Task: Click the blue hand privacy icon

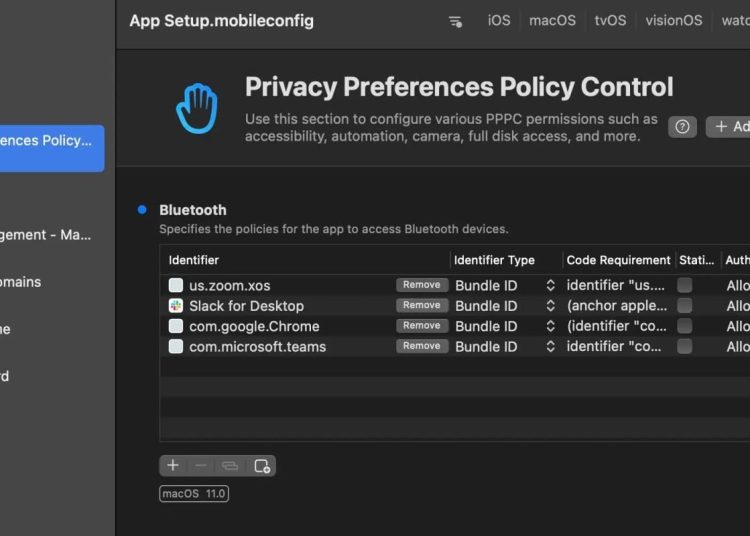Action: click(197, 109)
